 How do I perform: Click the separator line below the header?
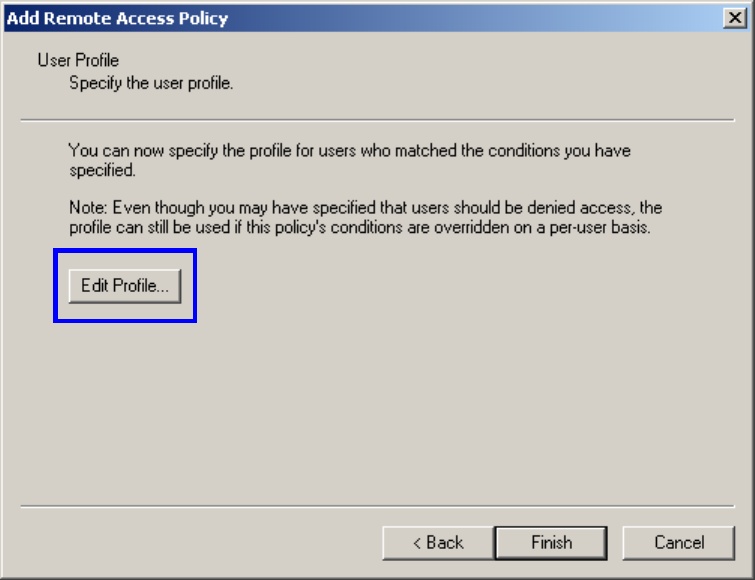point(378,120)
